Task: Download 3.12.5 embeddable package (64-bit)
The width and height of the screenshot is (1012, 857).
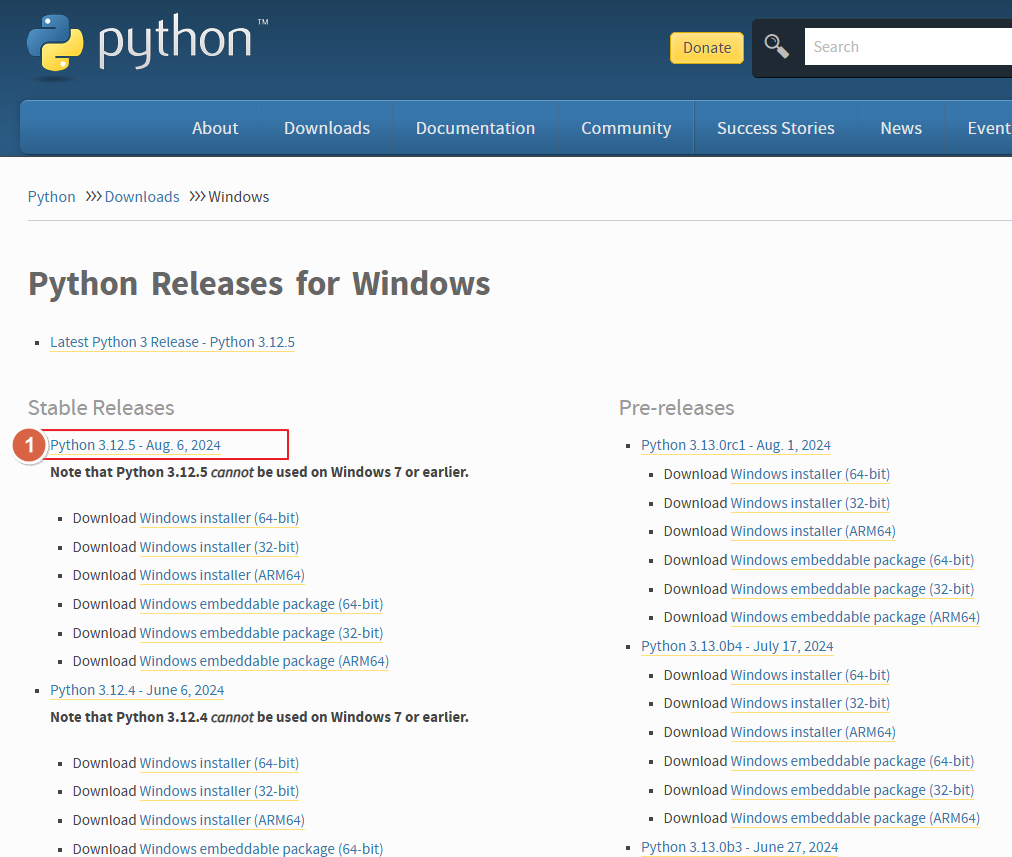Action: click(261, 604)
